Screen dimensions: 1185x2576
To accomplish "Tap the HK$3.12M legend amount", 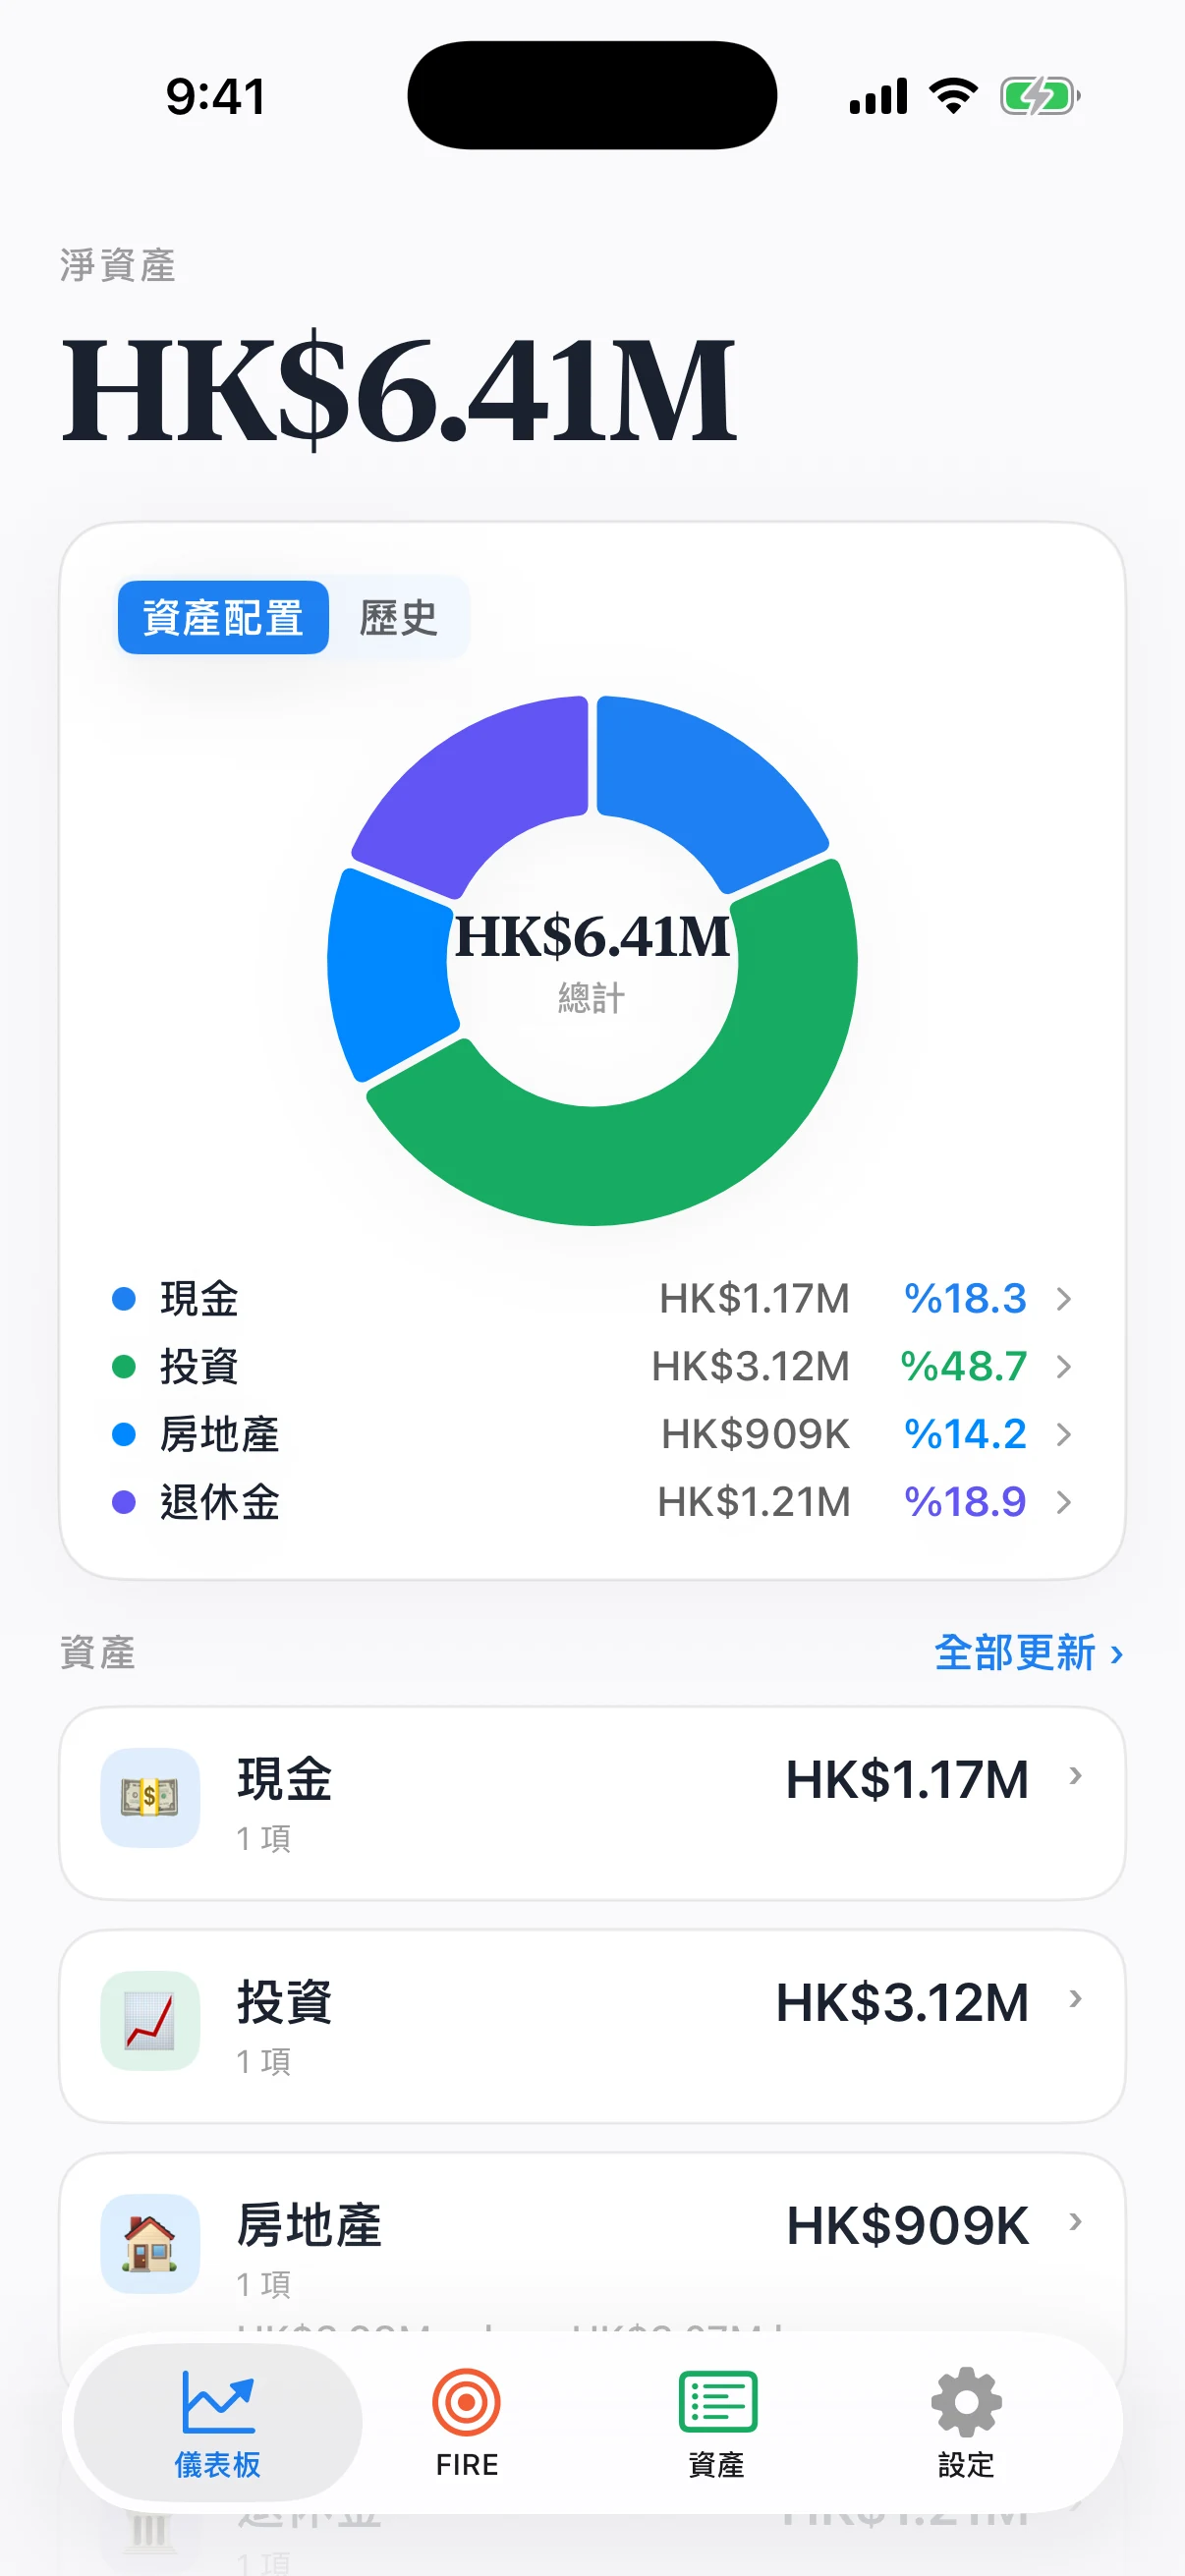I will click(x=751, y=1366).
